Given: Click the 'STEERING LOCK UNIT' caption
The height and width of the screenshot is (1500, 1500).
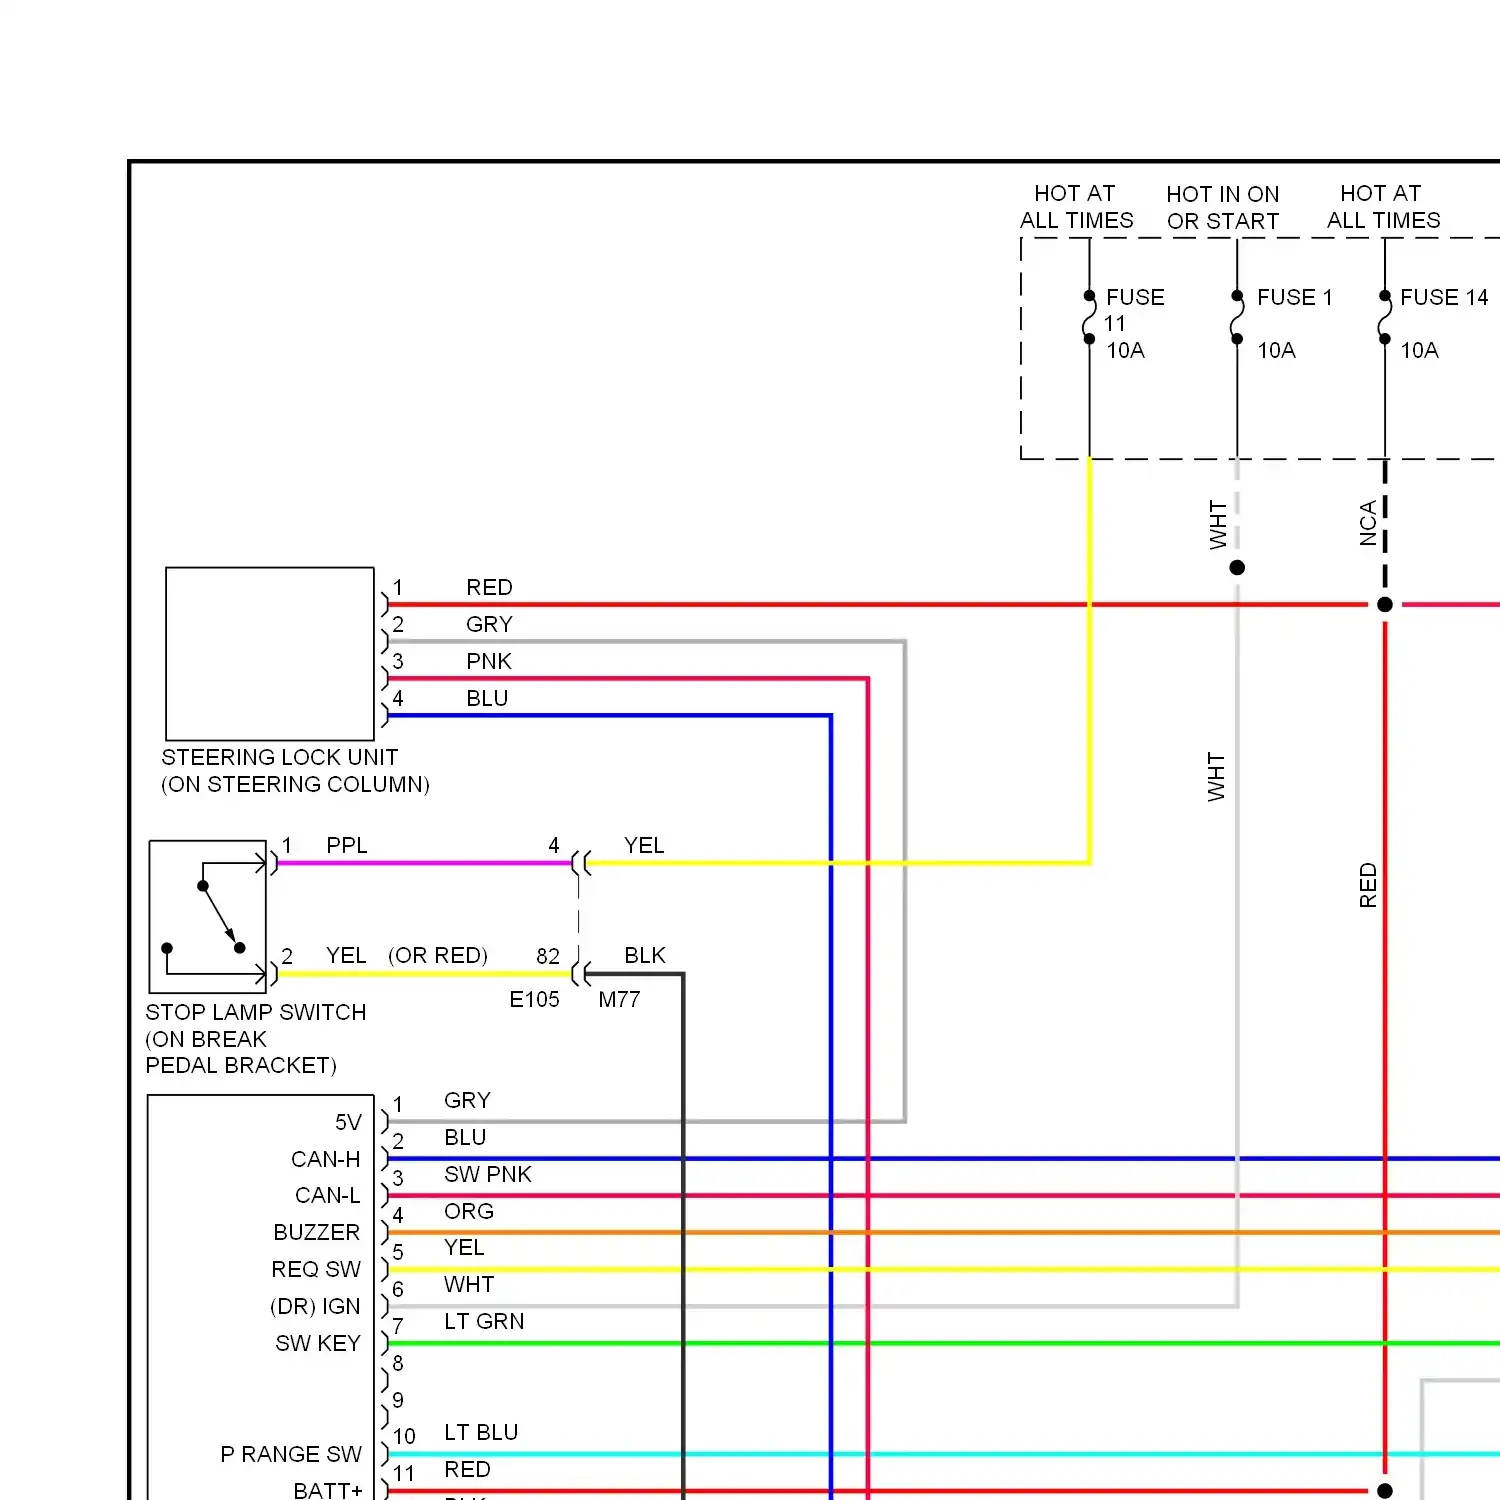Looking at the screenshot, I should pos(280,757).
